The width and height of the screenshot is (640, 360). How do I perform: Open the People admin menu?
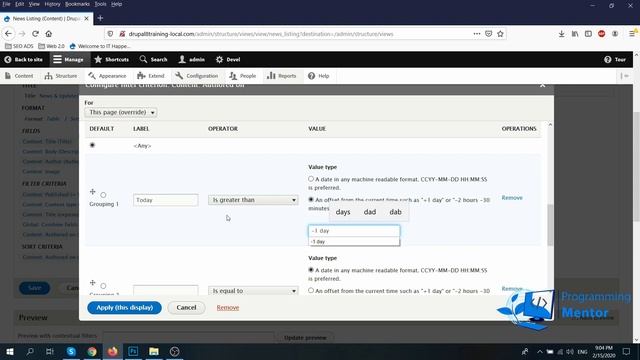pos(242,76)
